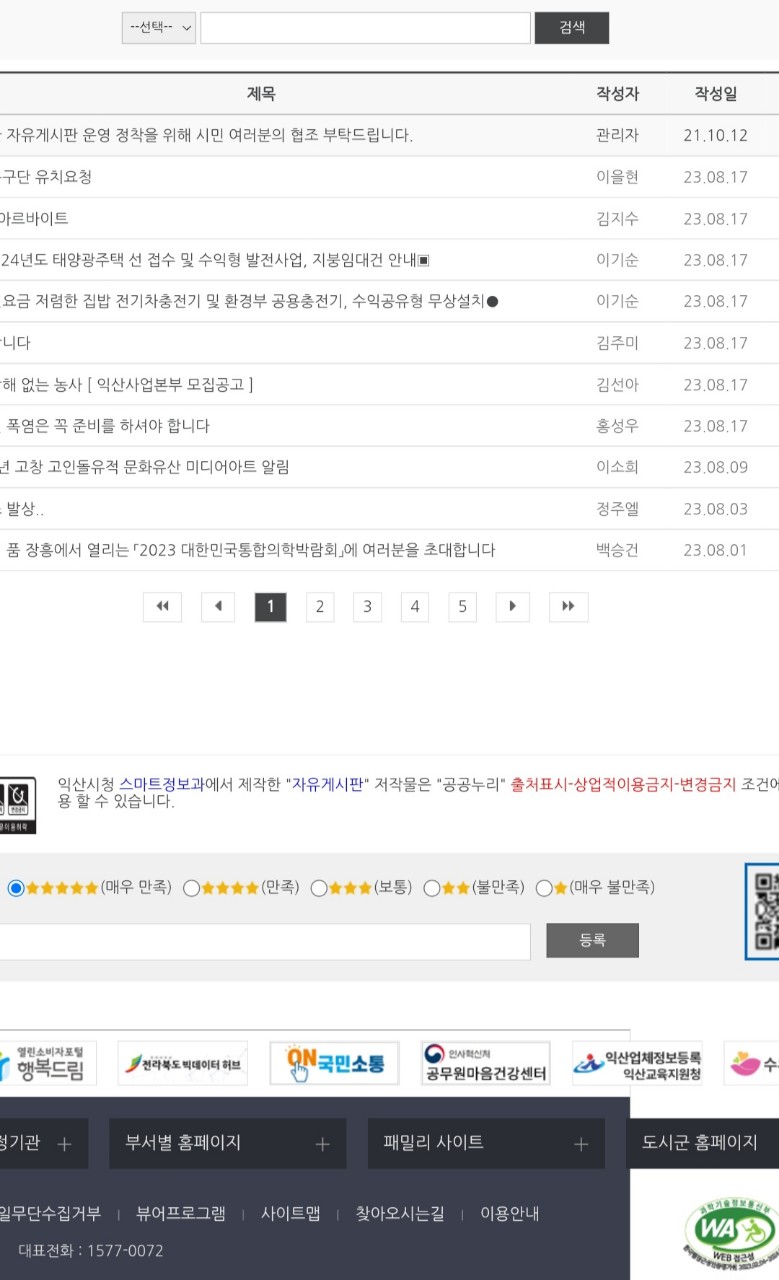Viewport: 779px width, 1280px height.
Task: Open 사이트맵 footer link
Action: [291, 1214]
